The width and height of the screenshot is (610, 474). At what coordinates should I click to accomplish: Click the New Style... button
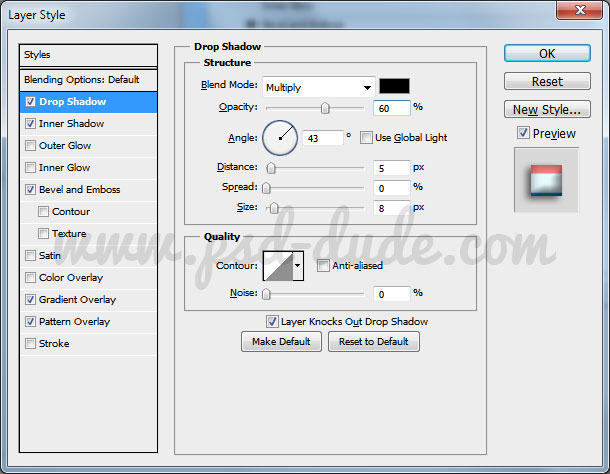click(547, 109)
